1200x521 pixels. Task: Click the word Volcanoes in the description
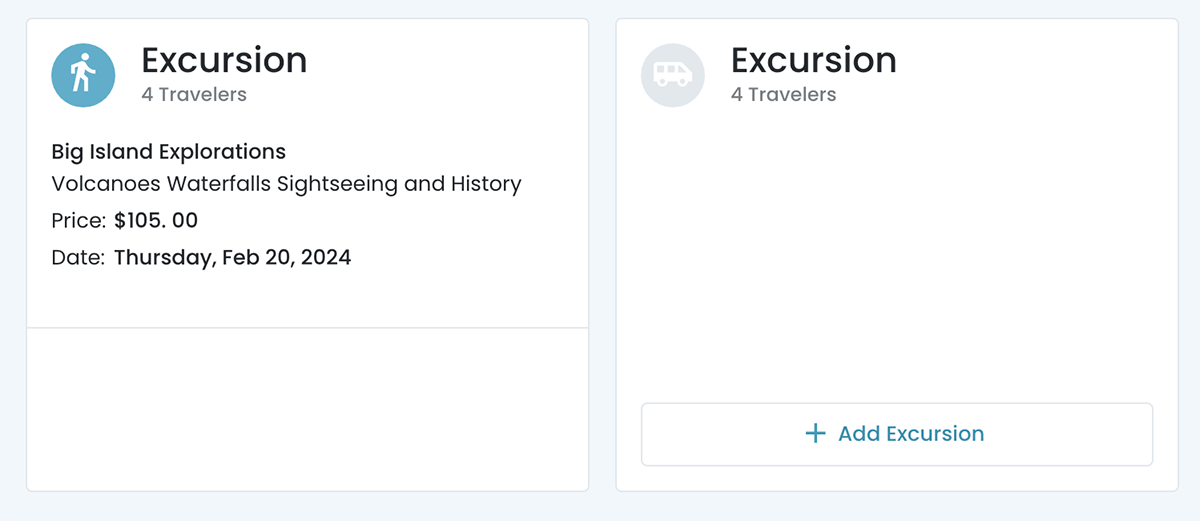[x=105, y=184]
